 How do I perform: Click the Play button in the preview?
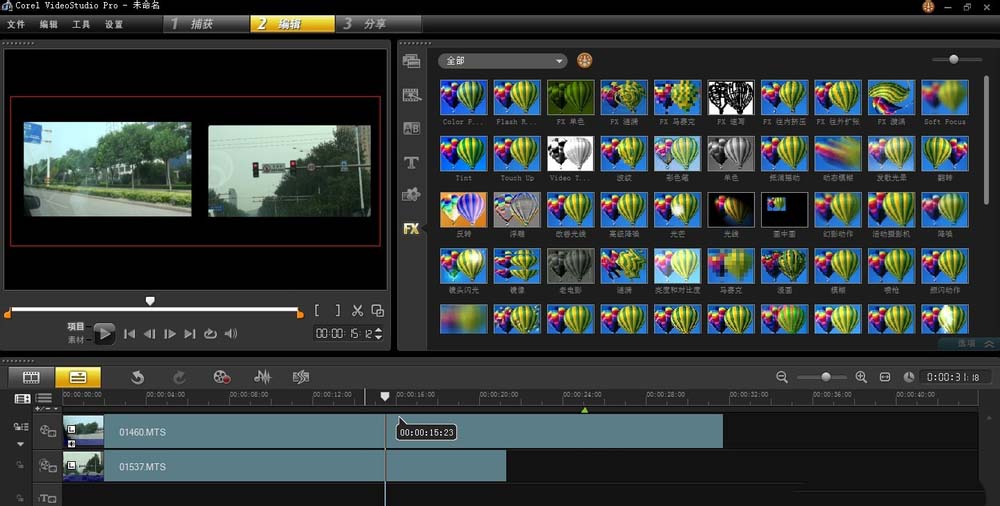point(104,334)
